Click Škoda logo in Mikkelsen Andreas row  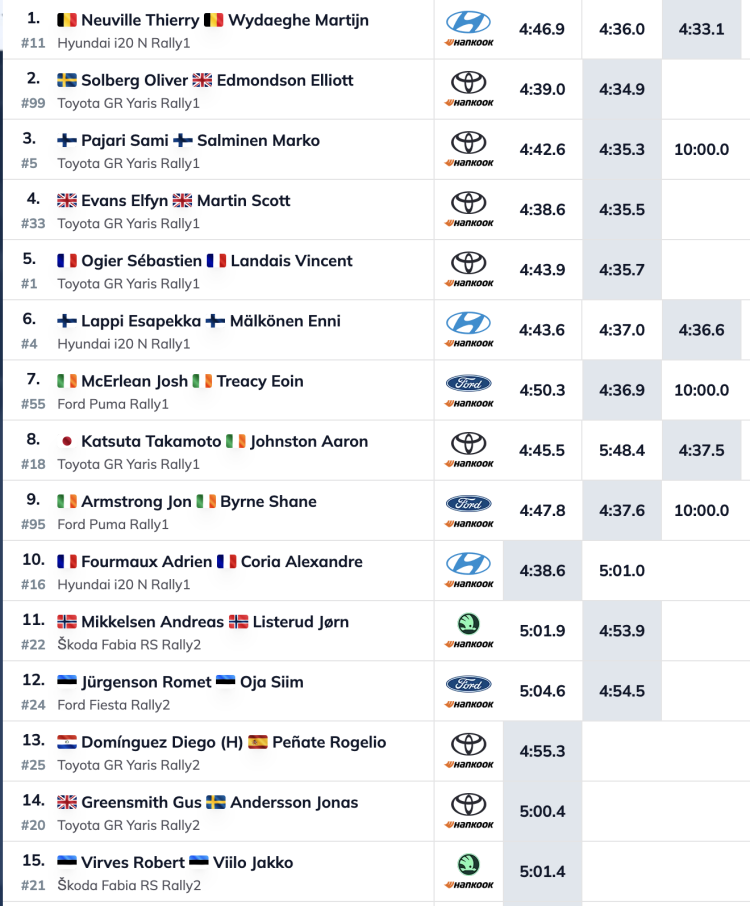point(468,624)
